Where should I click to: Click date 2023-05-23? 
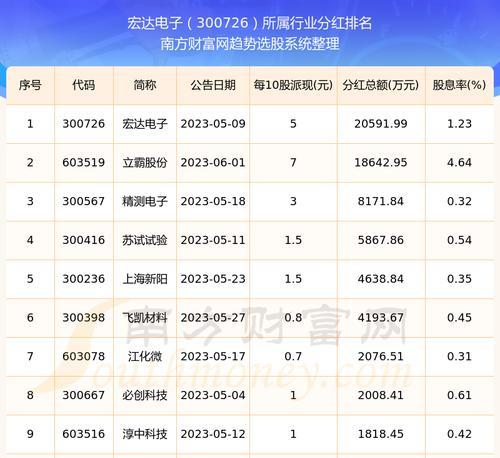coord(213,279)
